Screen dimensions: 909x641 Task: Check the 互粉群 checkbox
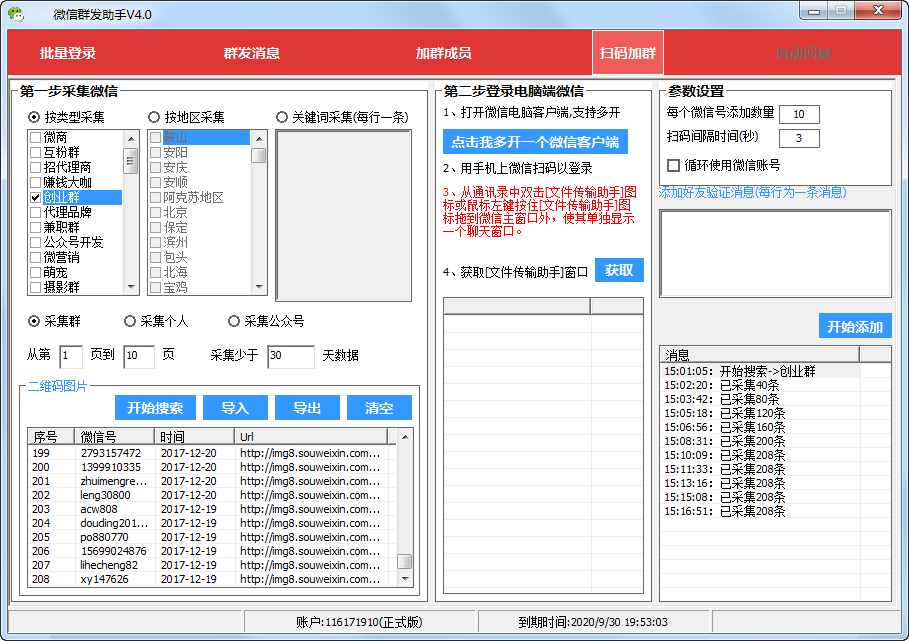point(35,152)
